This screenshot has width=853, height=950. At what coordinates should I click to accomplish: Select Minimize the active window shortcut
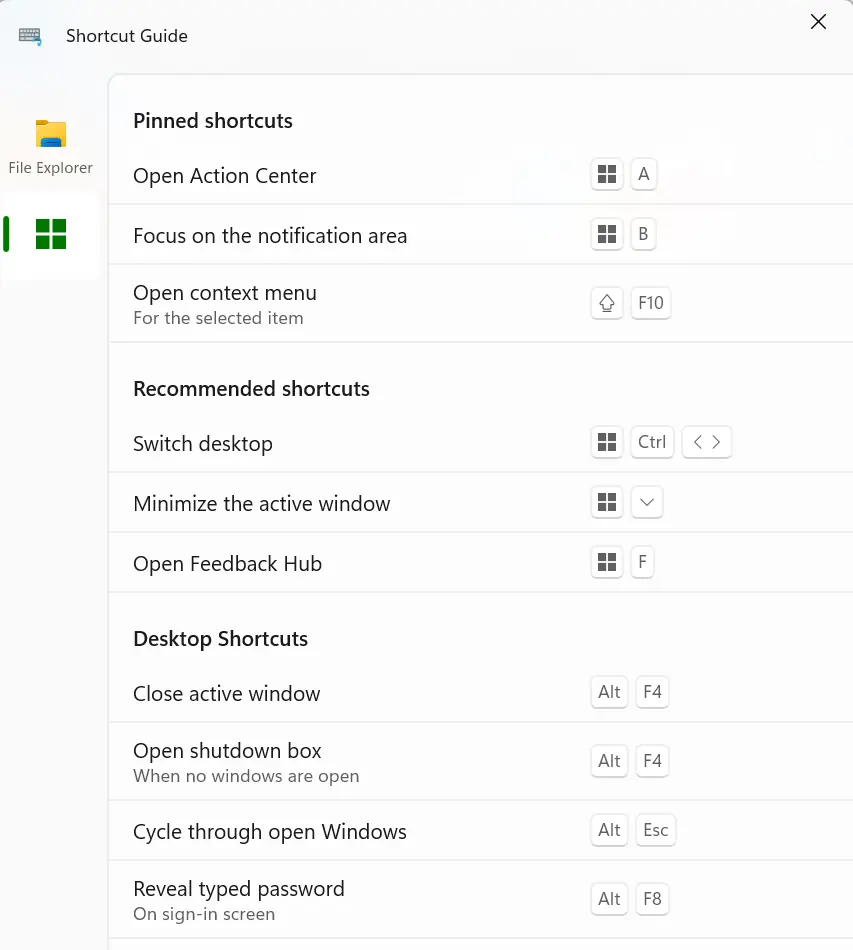click(x=480, y=503)
